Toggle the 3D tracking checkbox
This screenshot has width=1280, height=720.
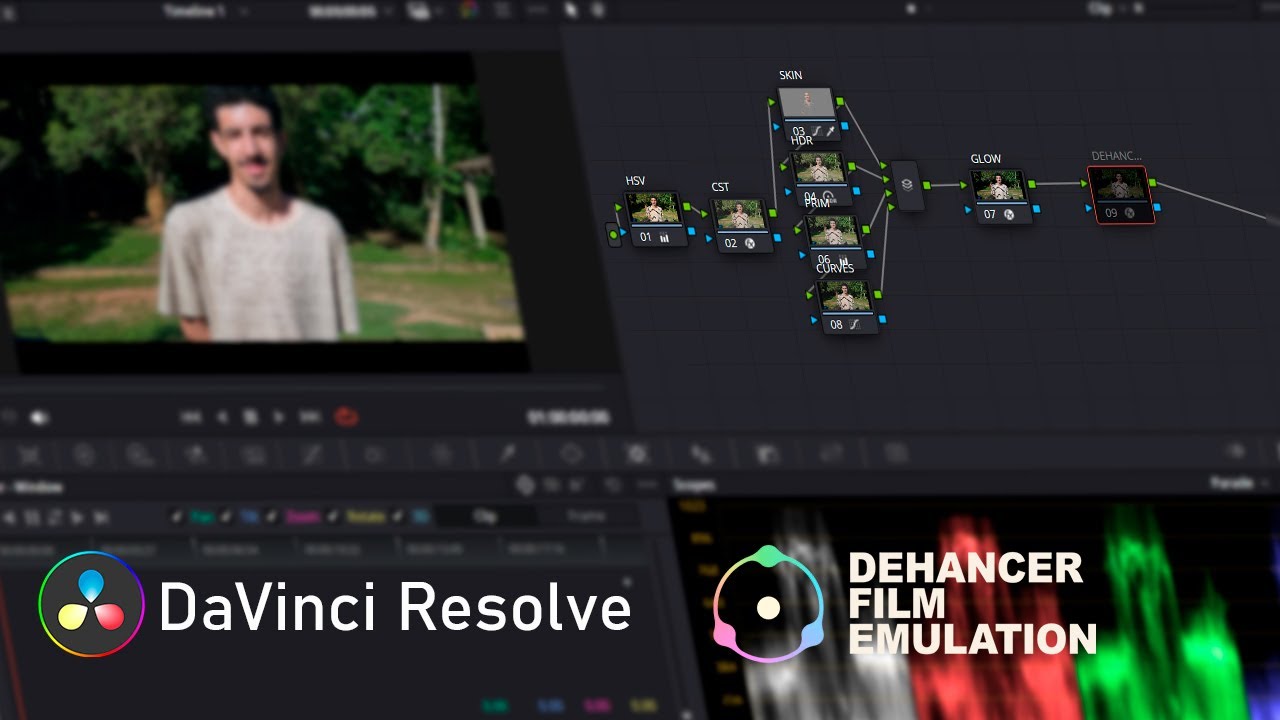pyautogui.click(x=400, y=517)
